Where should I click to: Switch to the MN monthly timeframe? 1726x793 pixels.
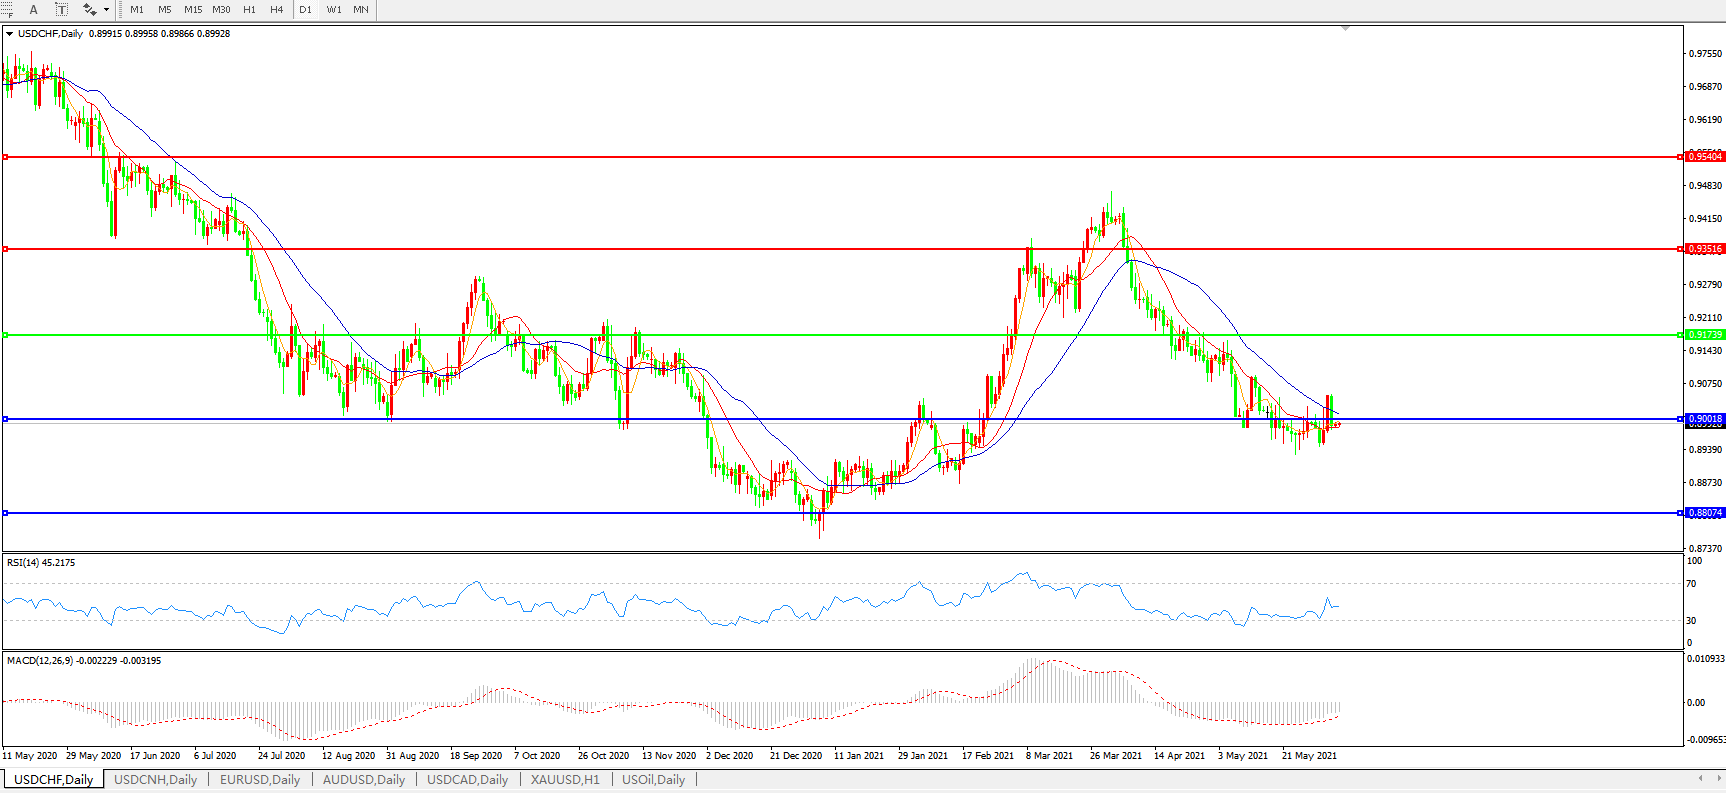(361, 9)
